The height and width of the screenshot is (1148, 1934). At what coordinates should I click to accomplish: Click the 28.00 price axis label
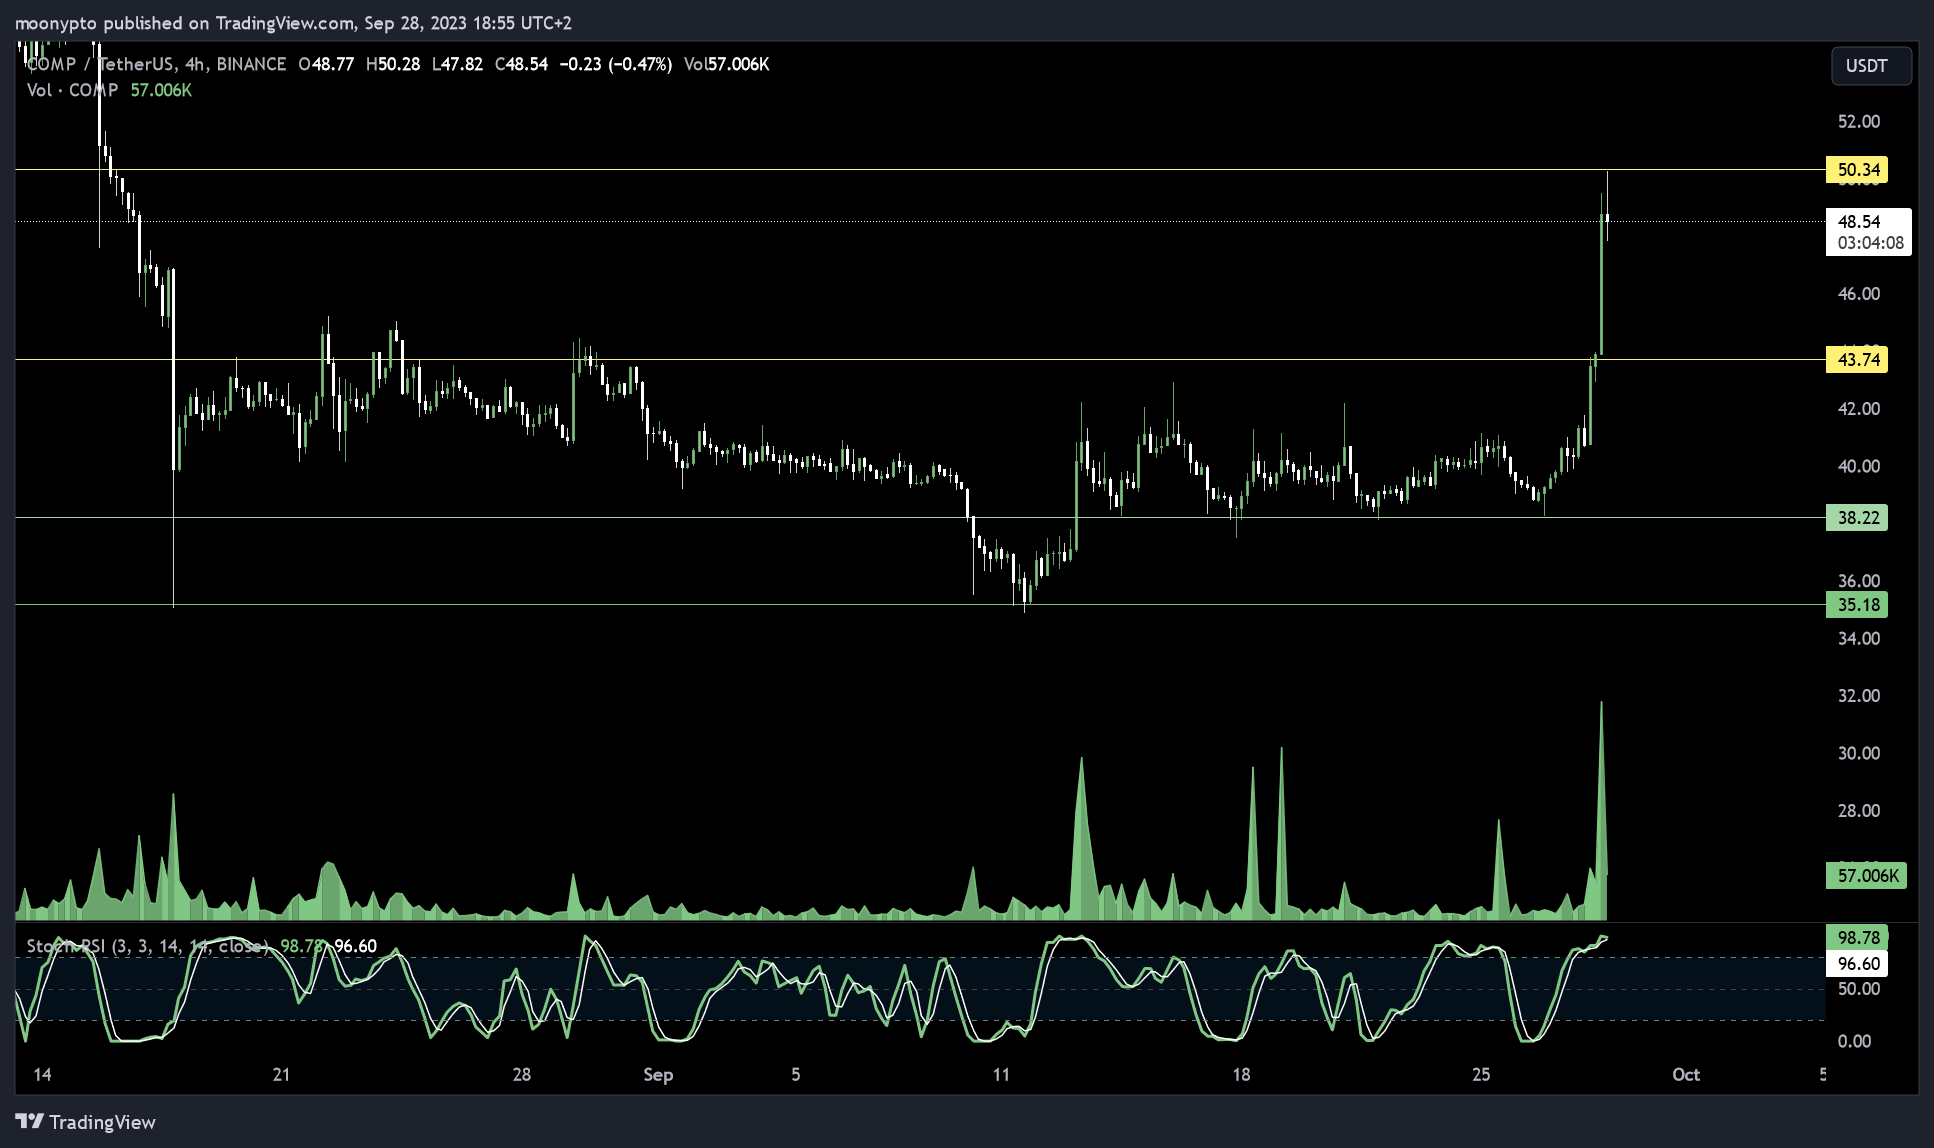(x=1859, y=811)
